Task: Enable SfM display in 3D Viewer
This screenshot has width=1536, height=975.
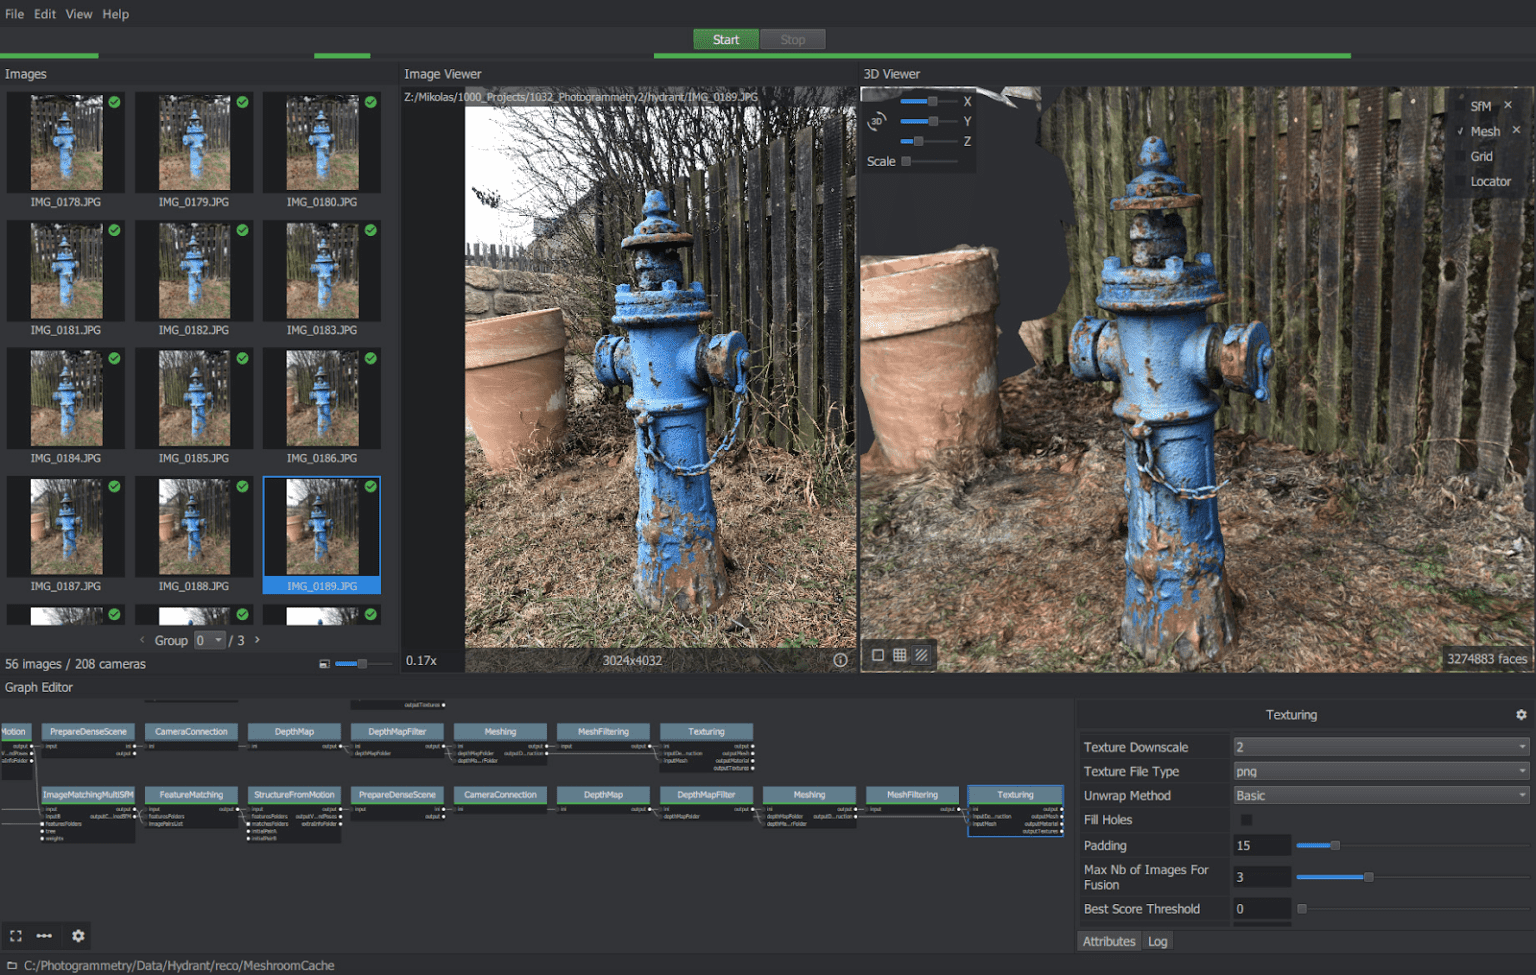Action: [x=1479, y=104]
